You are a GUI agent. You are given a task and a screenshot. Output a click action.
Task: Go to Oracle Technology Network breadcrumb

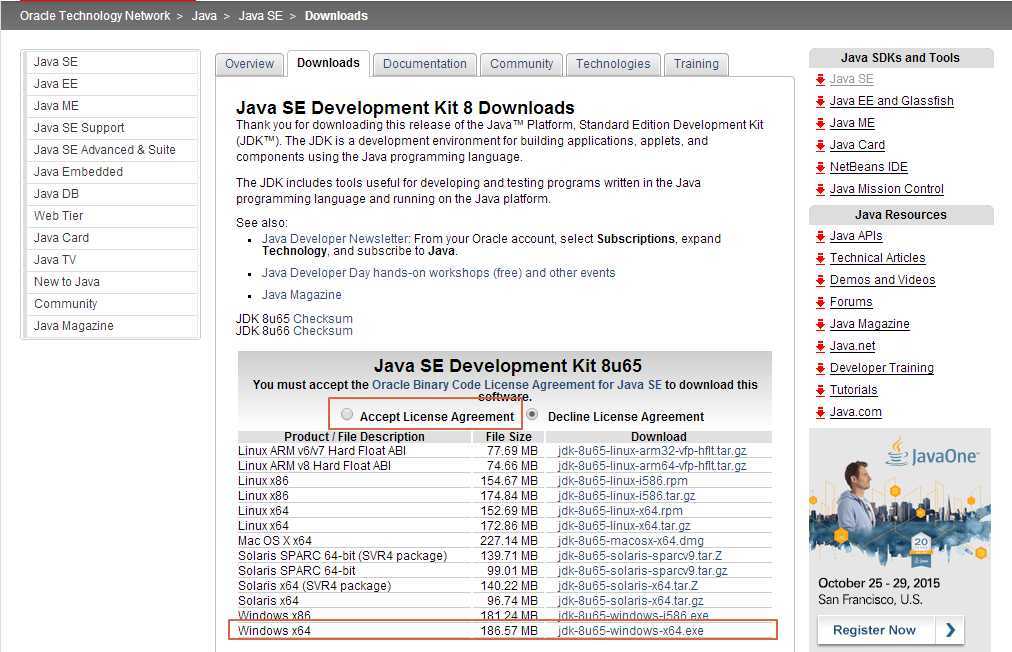[95, 15]
